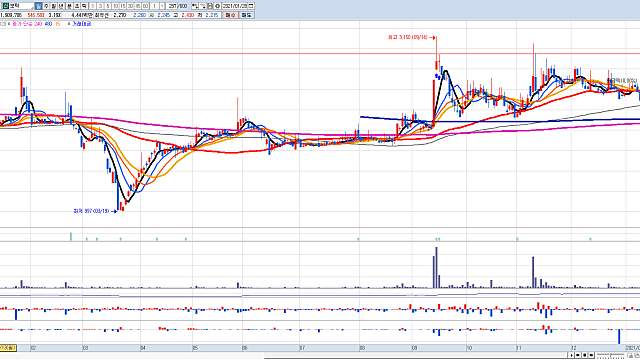Open the chart settings gear icon
This screenshot has height=360, width=640.
pyautogui.click(x=218, y=6)
